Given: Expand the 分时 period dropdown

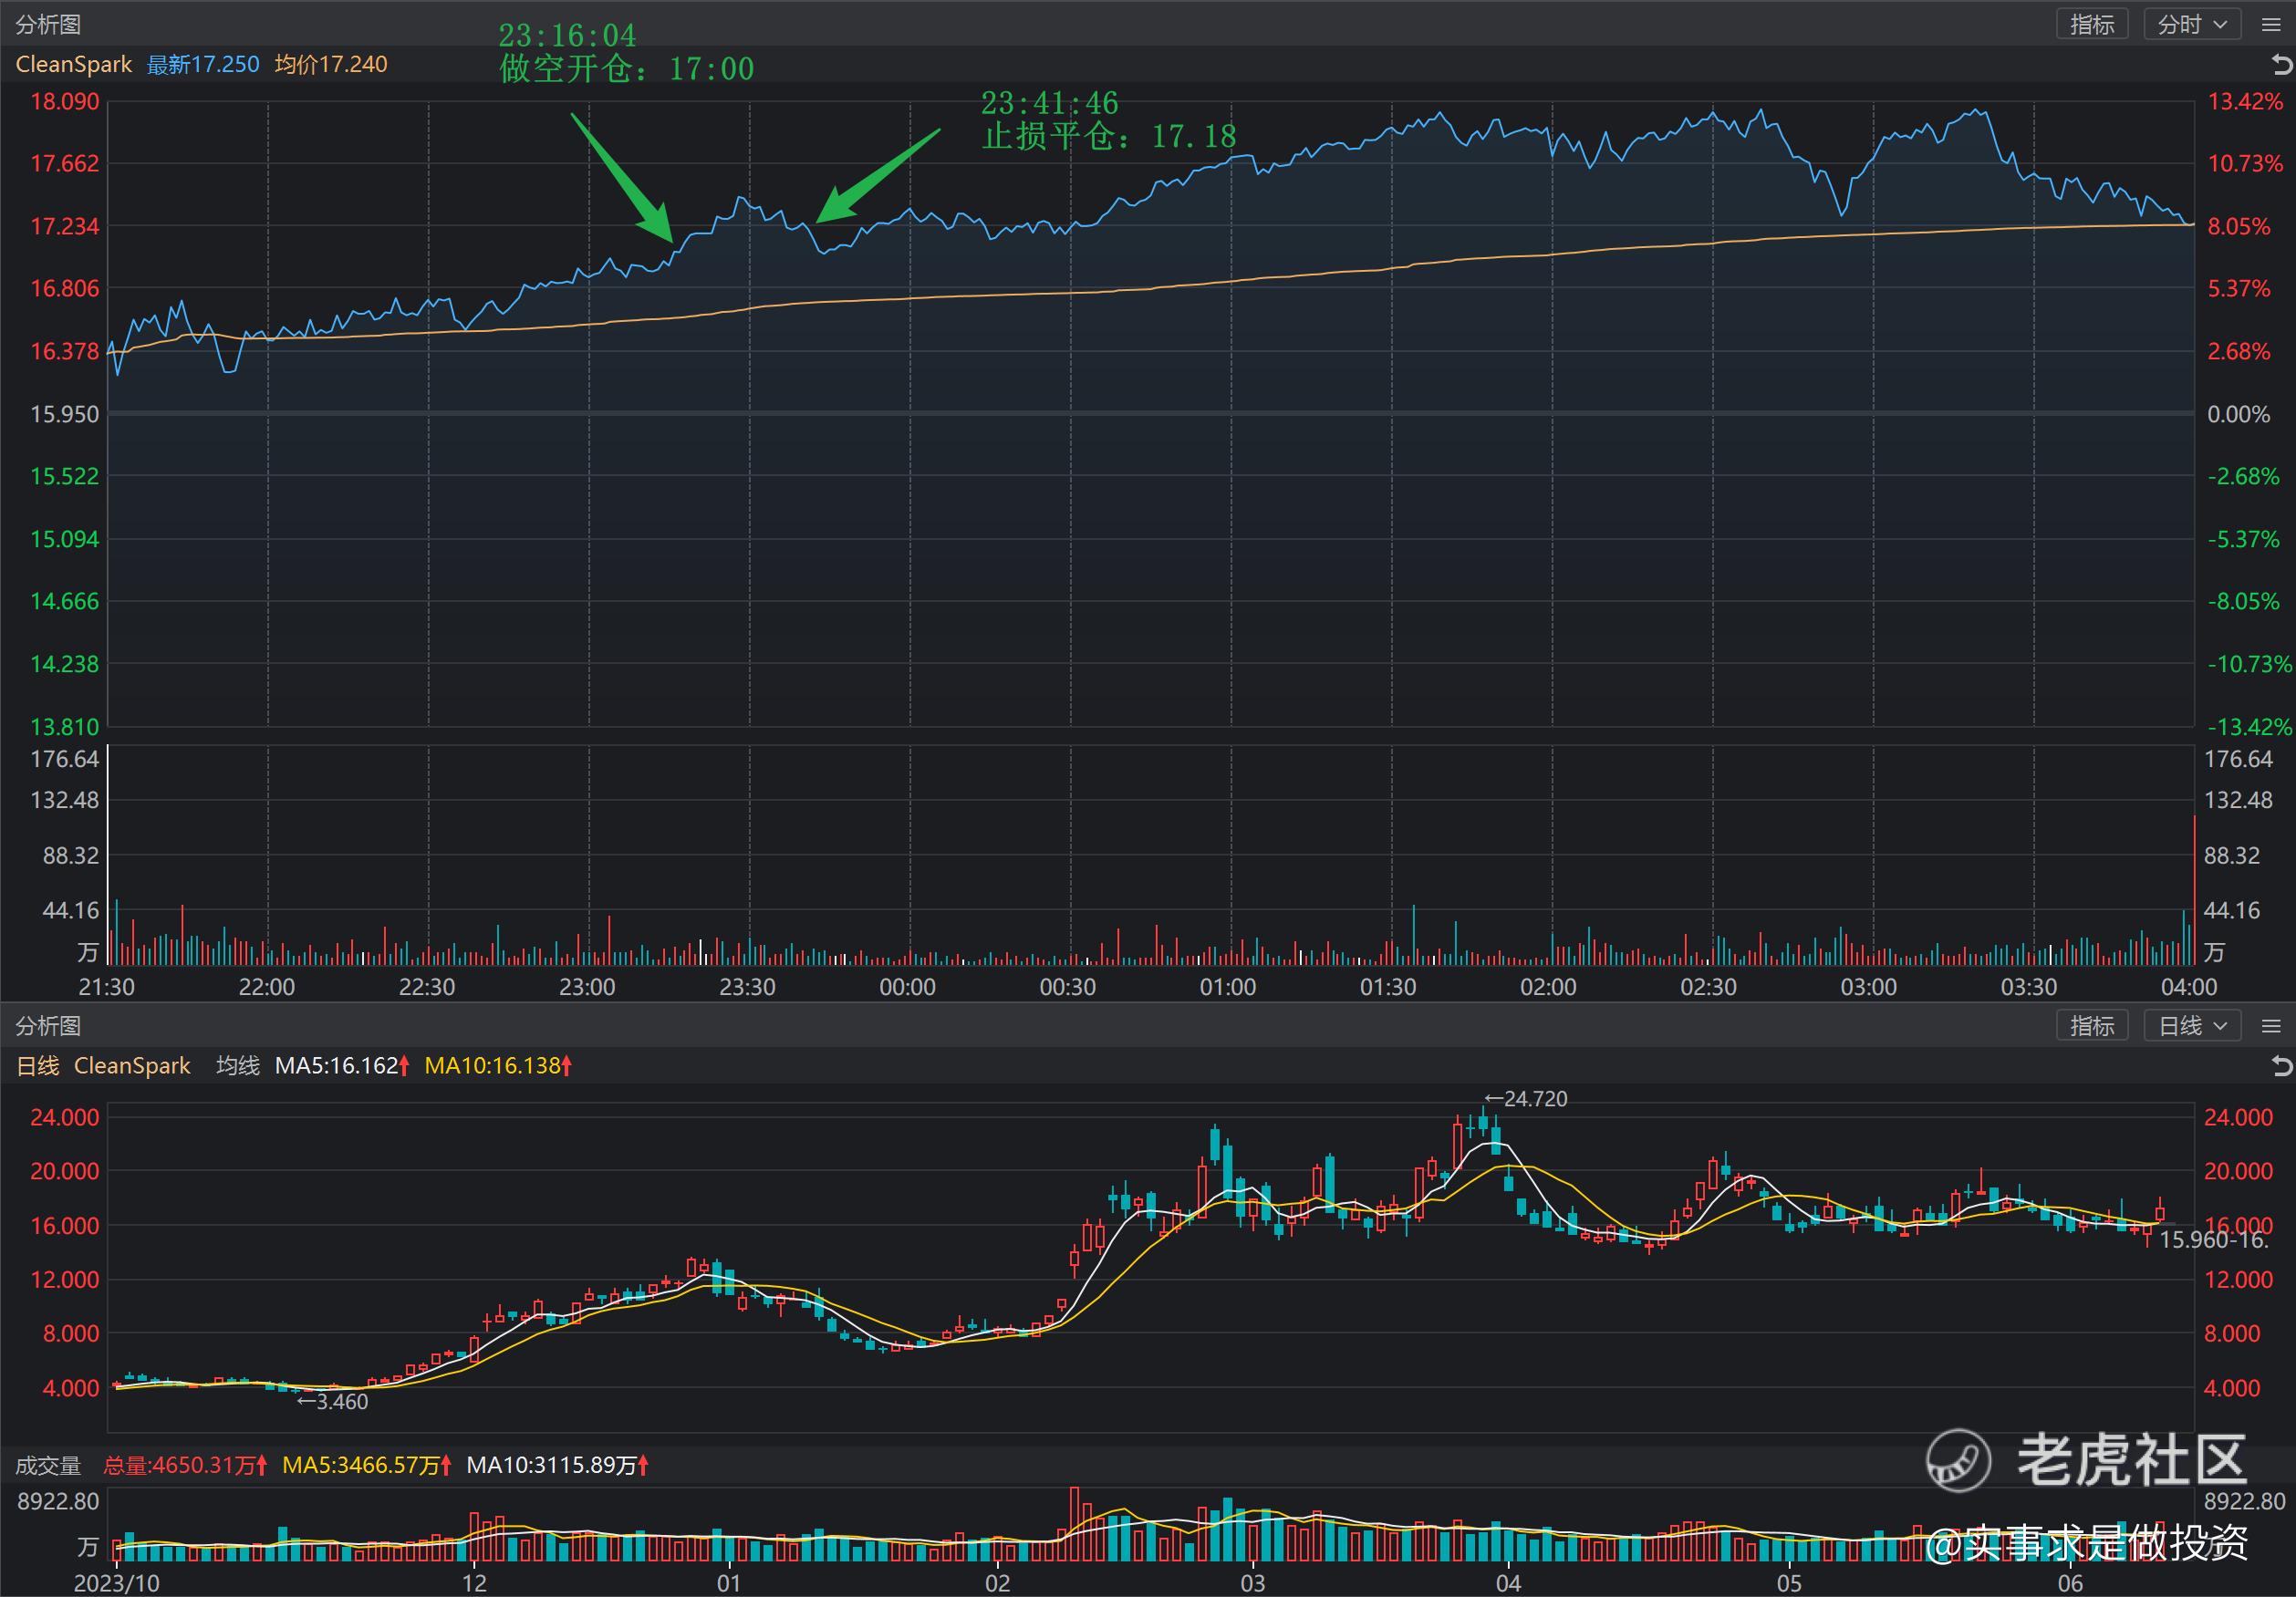Looking at the screenshot, I should coord(2192,24).
